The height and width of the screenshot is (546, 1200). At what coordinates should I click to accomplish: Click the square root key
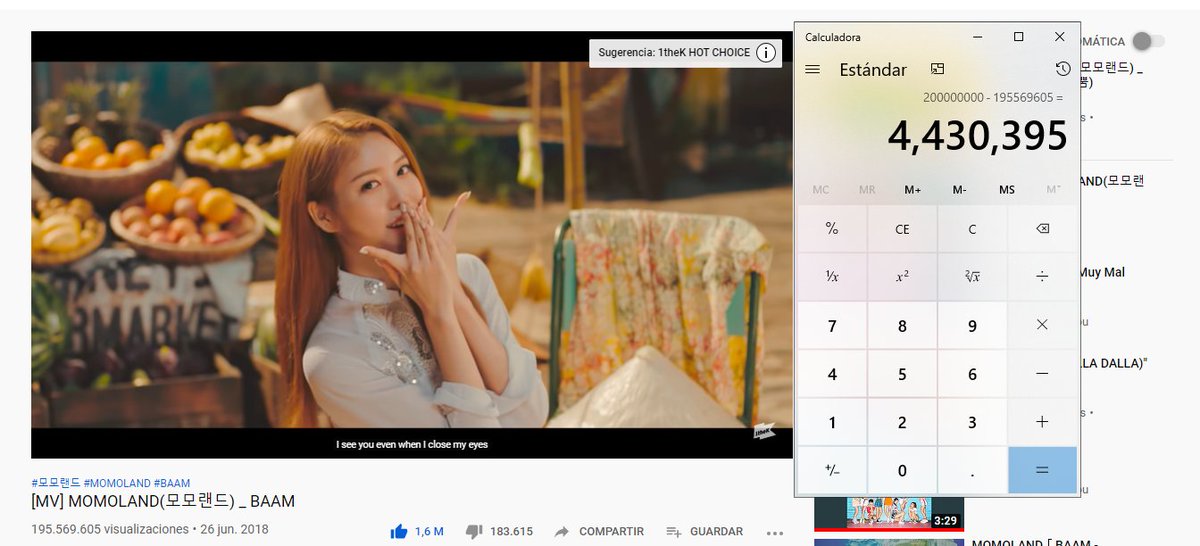point(972,276)
